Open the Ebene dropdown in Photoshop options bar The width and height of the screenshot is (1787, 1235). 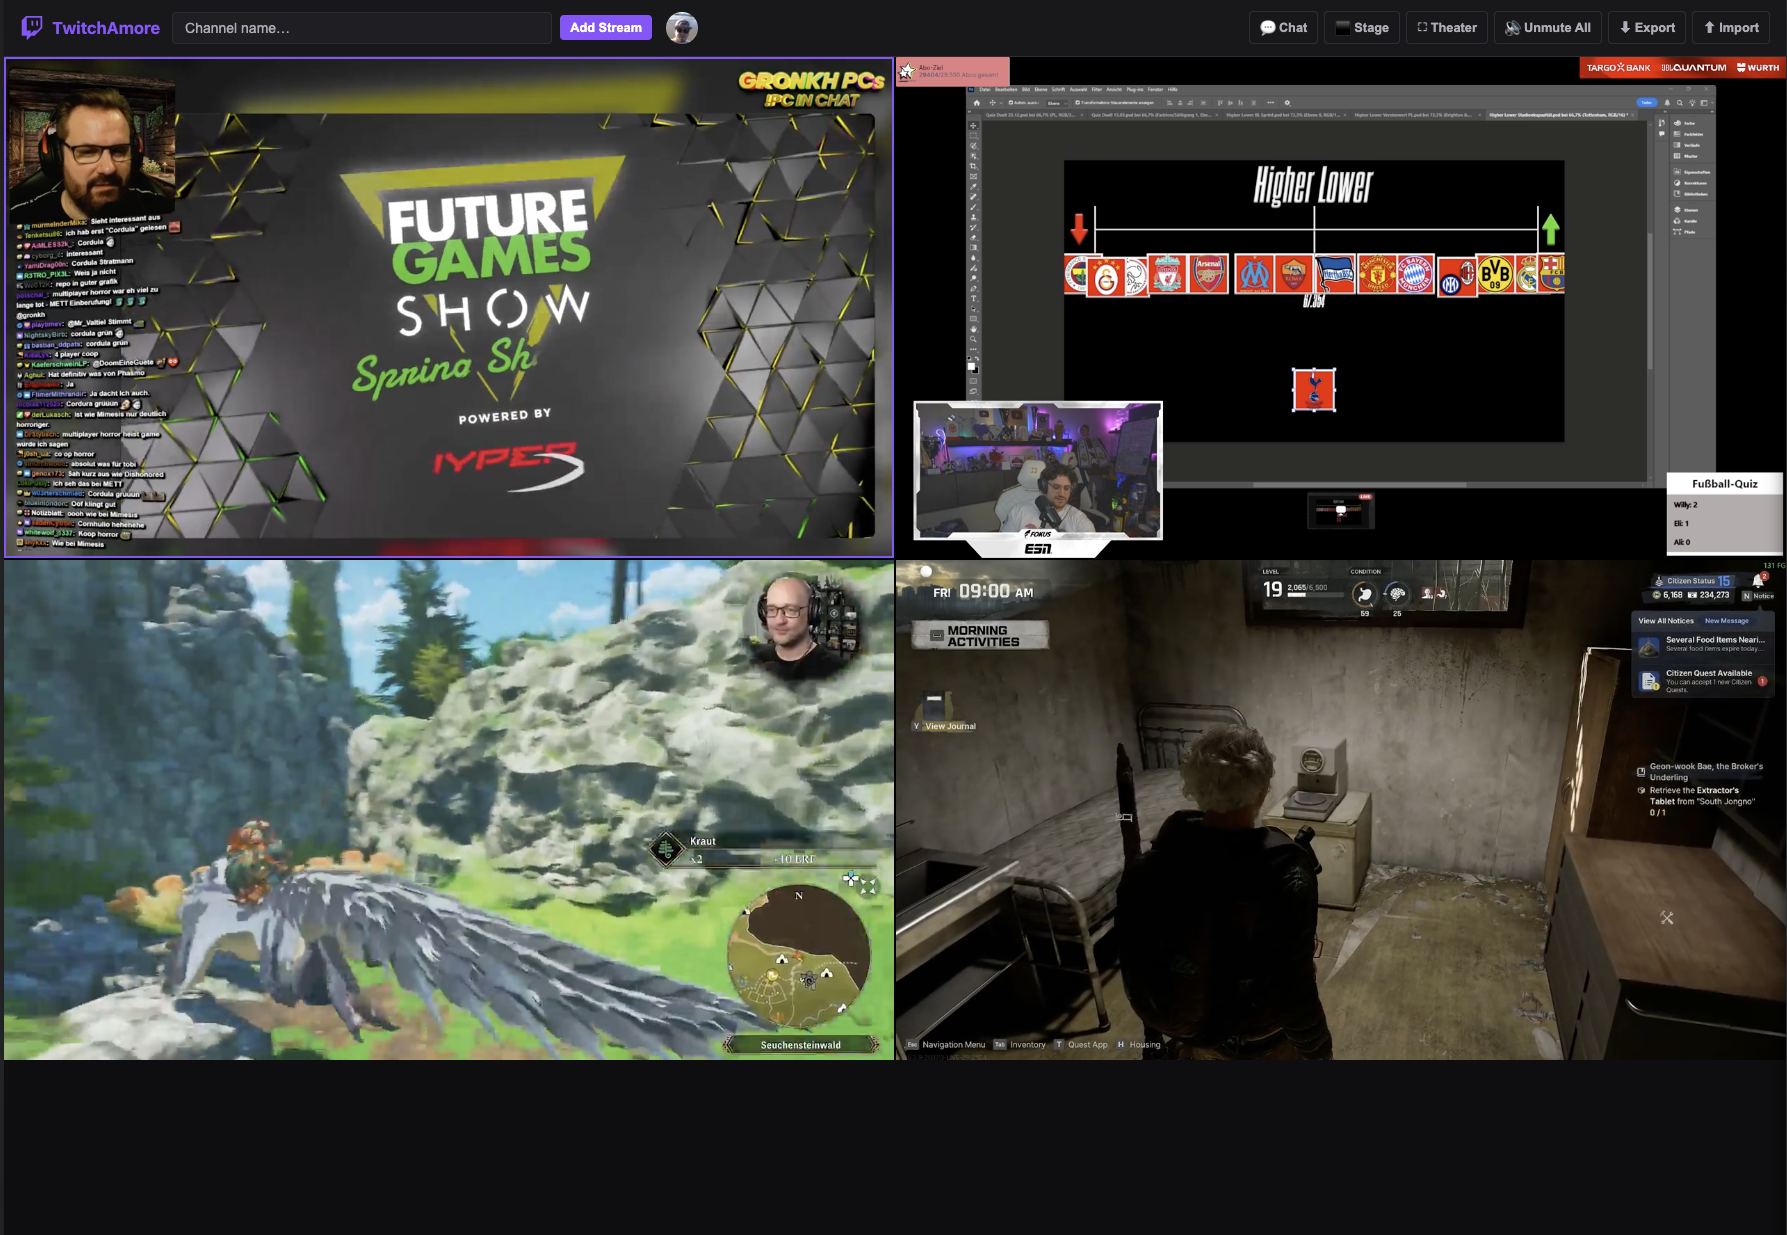click(1055, 102)
